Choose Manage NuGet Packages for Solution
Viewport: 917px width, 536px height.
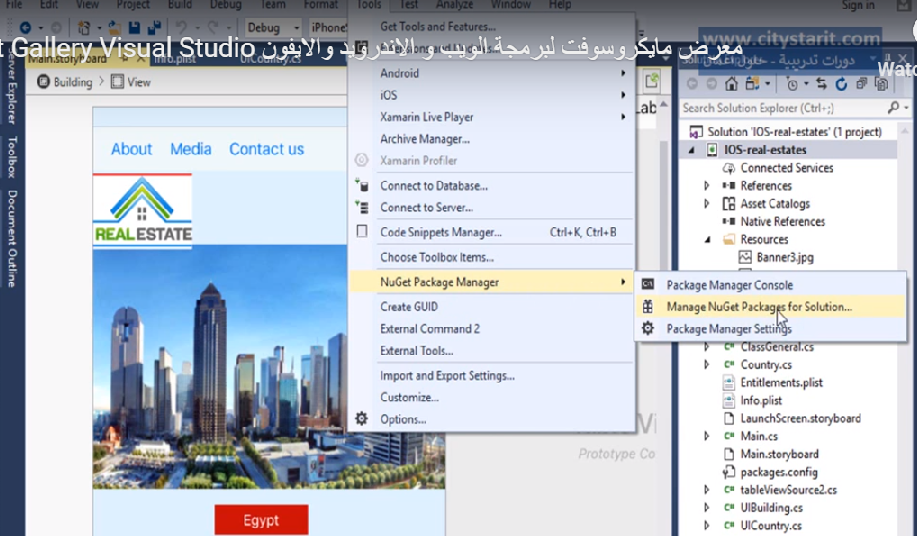click(x=771, y=306)
